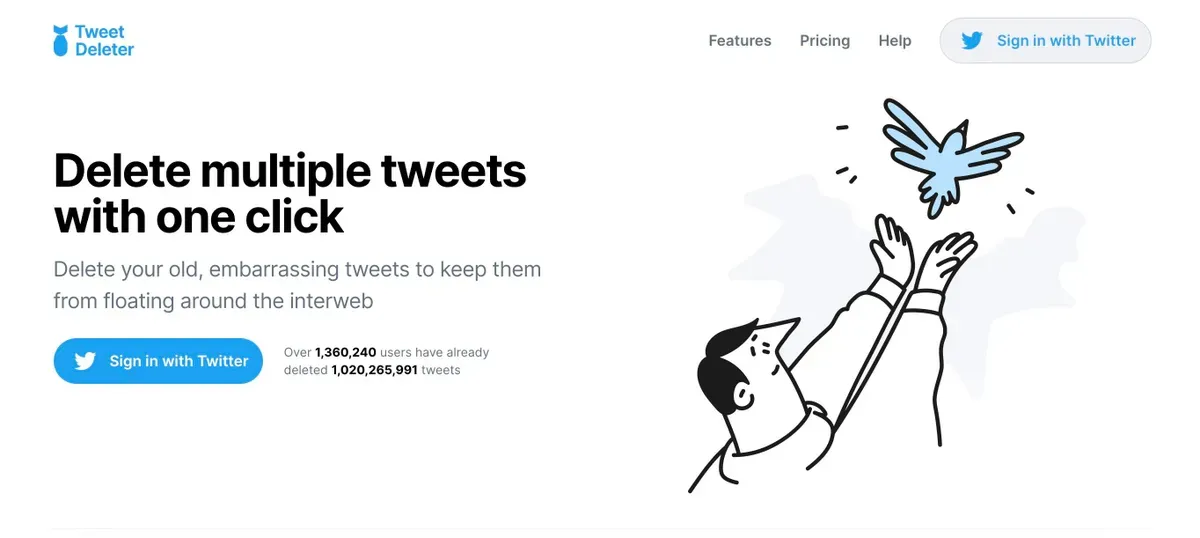Select the header Sign in with Twitter button
Screen dimensions: 1200x538
(1046, 41)
